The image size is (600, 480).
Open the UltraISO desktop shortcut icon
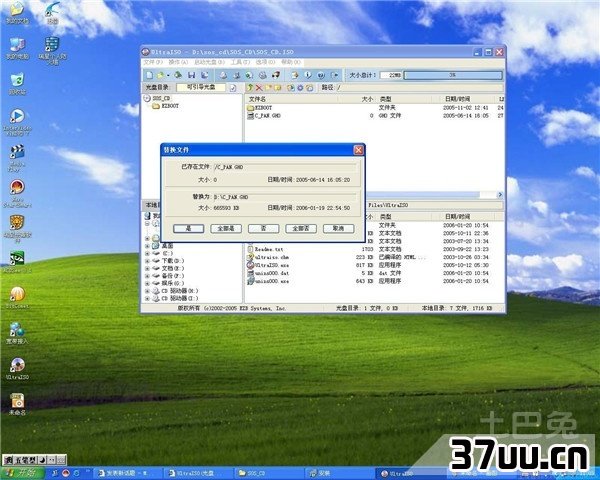17,369
